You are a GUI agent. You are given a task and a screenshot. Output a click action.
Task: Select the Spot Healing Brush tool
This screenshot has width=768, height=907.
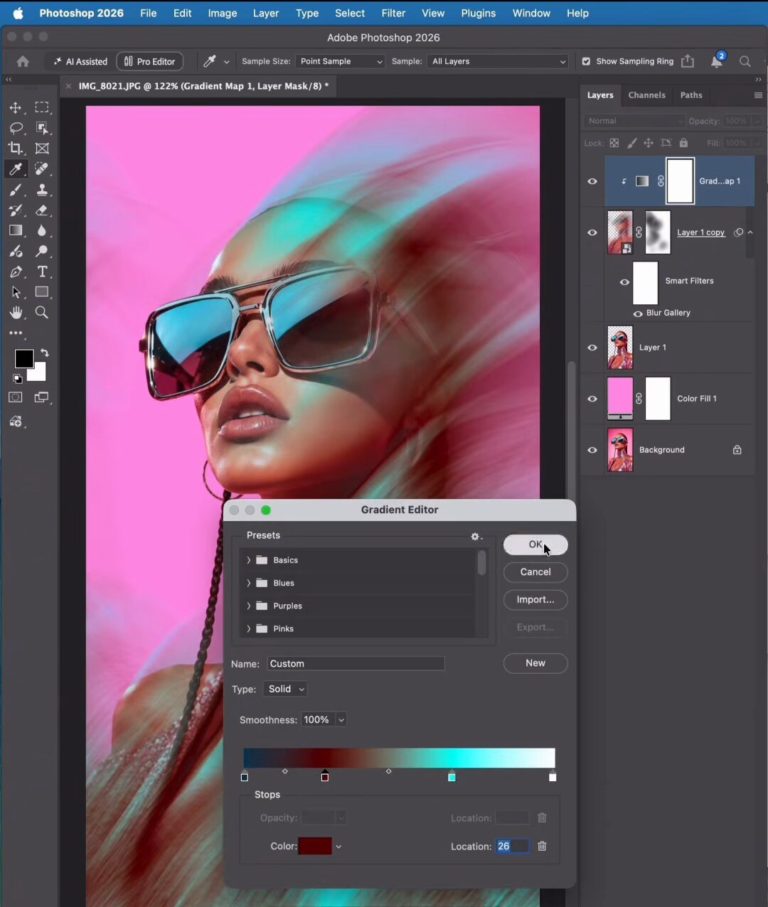point(42,168)
